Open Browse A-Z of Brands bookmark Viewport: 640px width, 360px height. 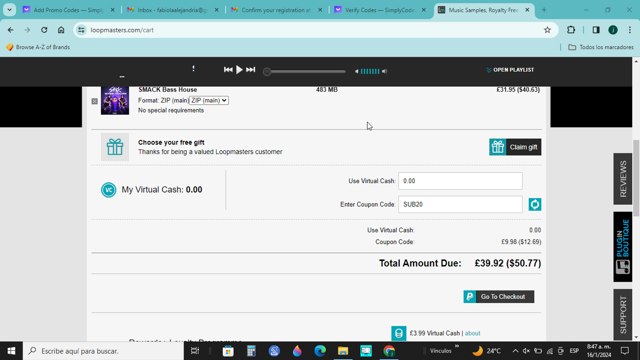(38, 47)
